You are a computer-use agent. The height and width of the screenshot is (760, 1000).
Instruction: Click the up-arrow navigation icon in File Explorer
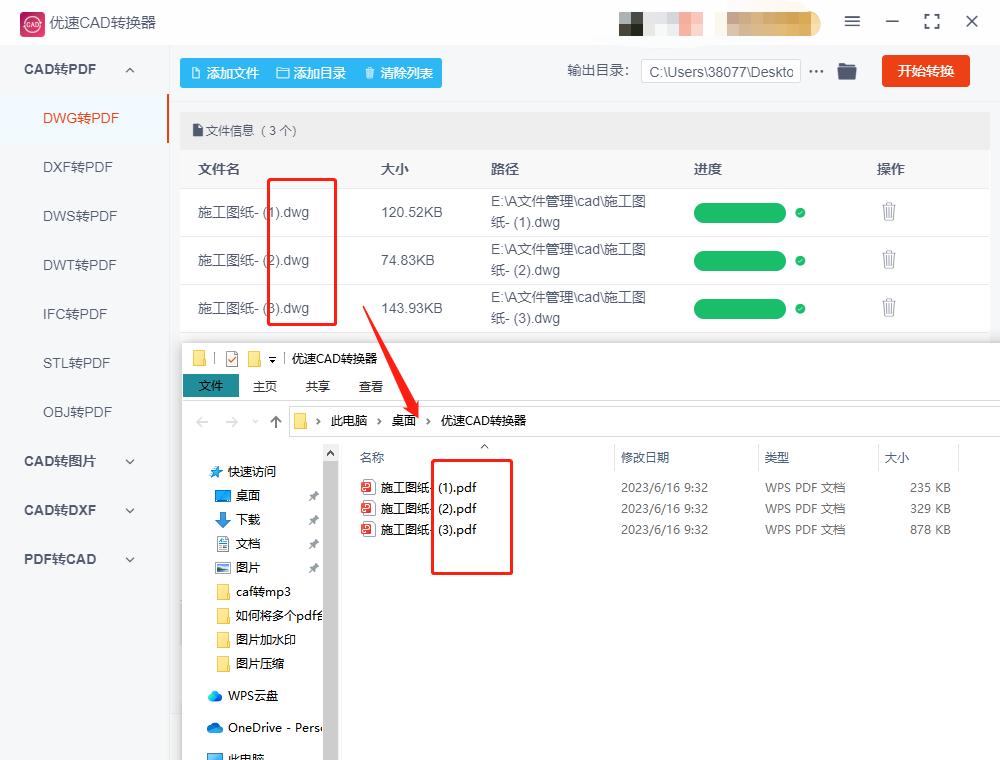[277, 420]
